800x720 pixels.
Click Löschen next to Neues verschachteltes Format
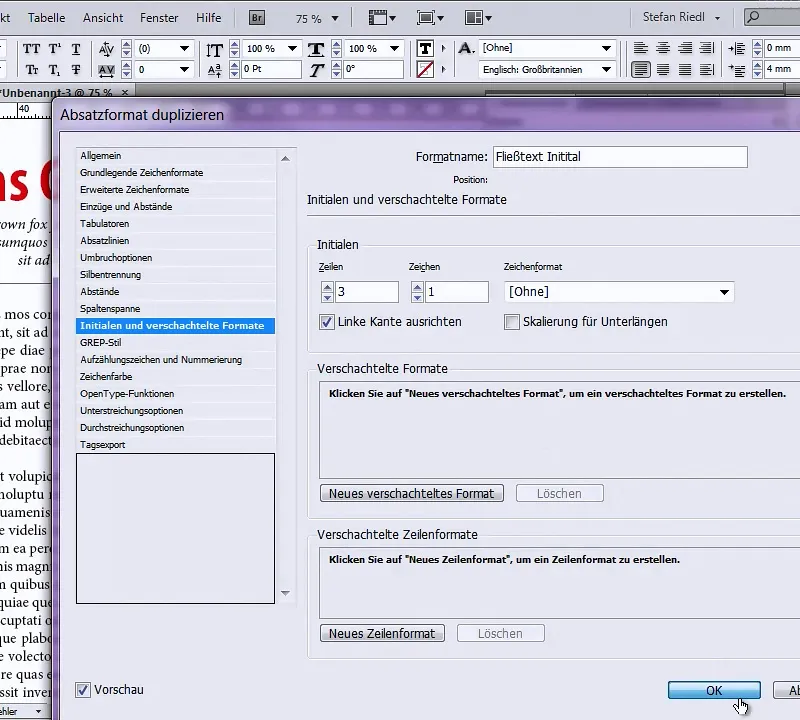tap(560, 493)
